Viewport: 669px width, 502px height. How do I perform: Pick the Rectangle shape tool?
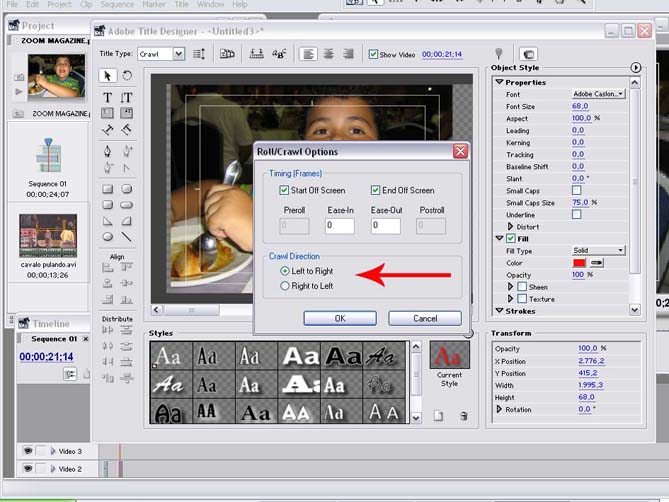point(108,188)
